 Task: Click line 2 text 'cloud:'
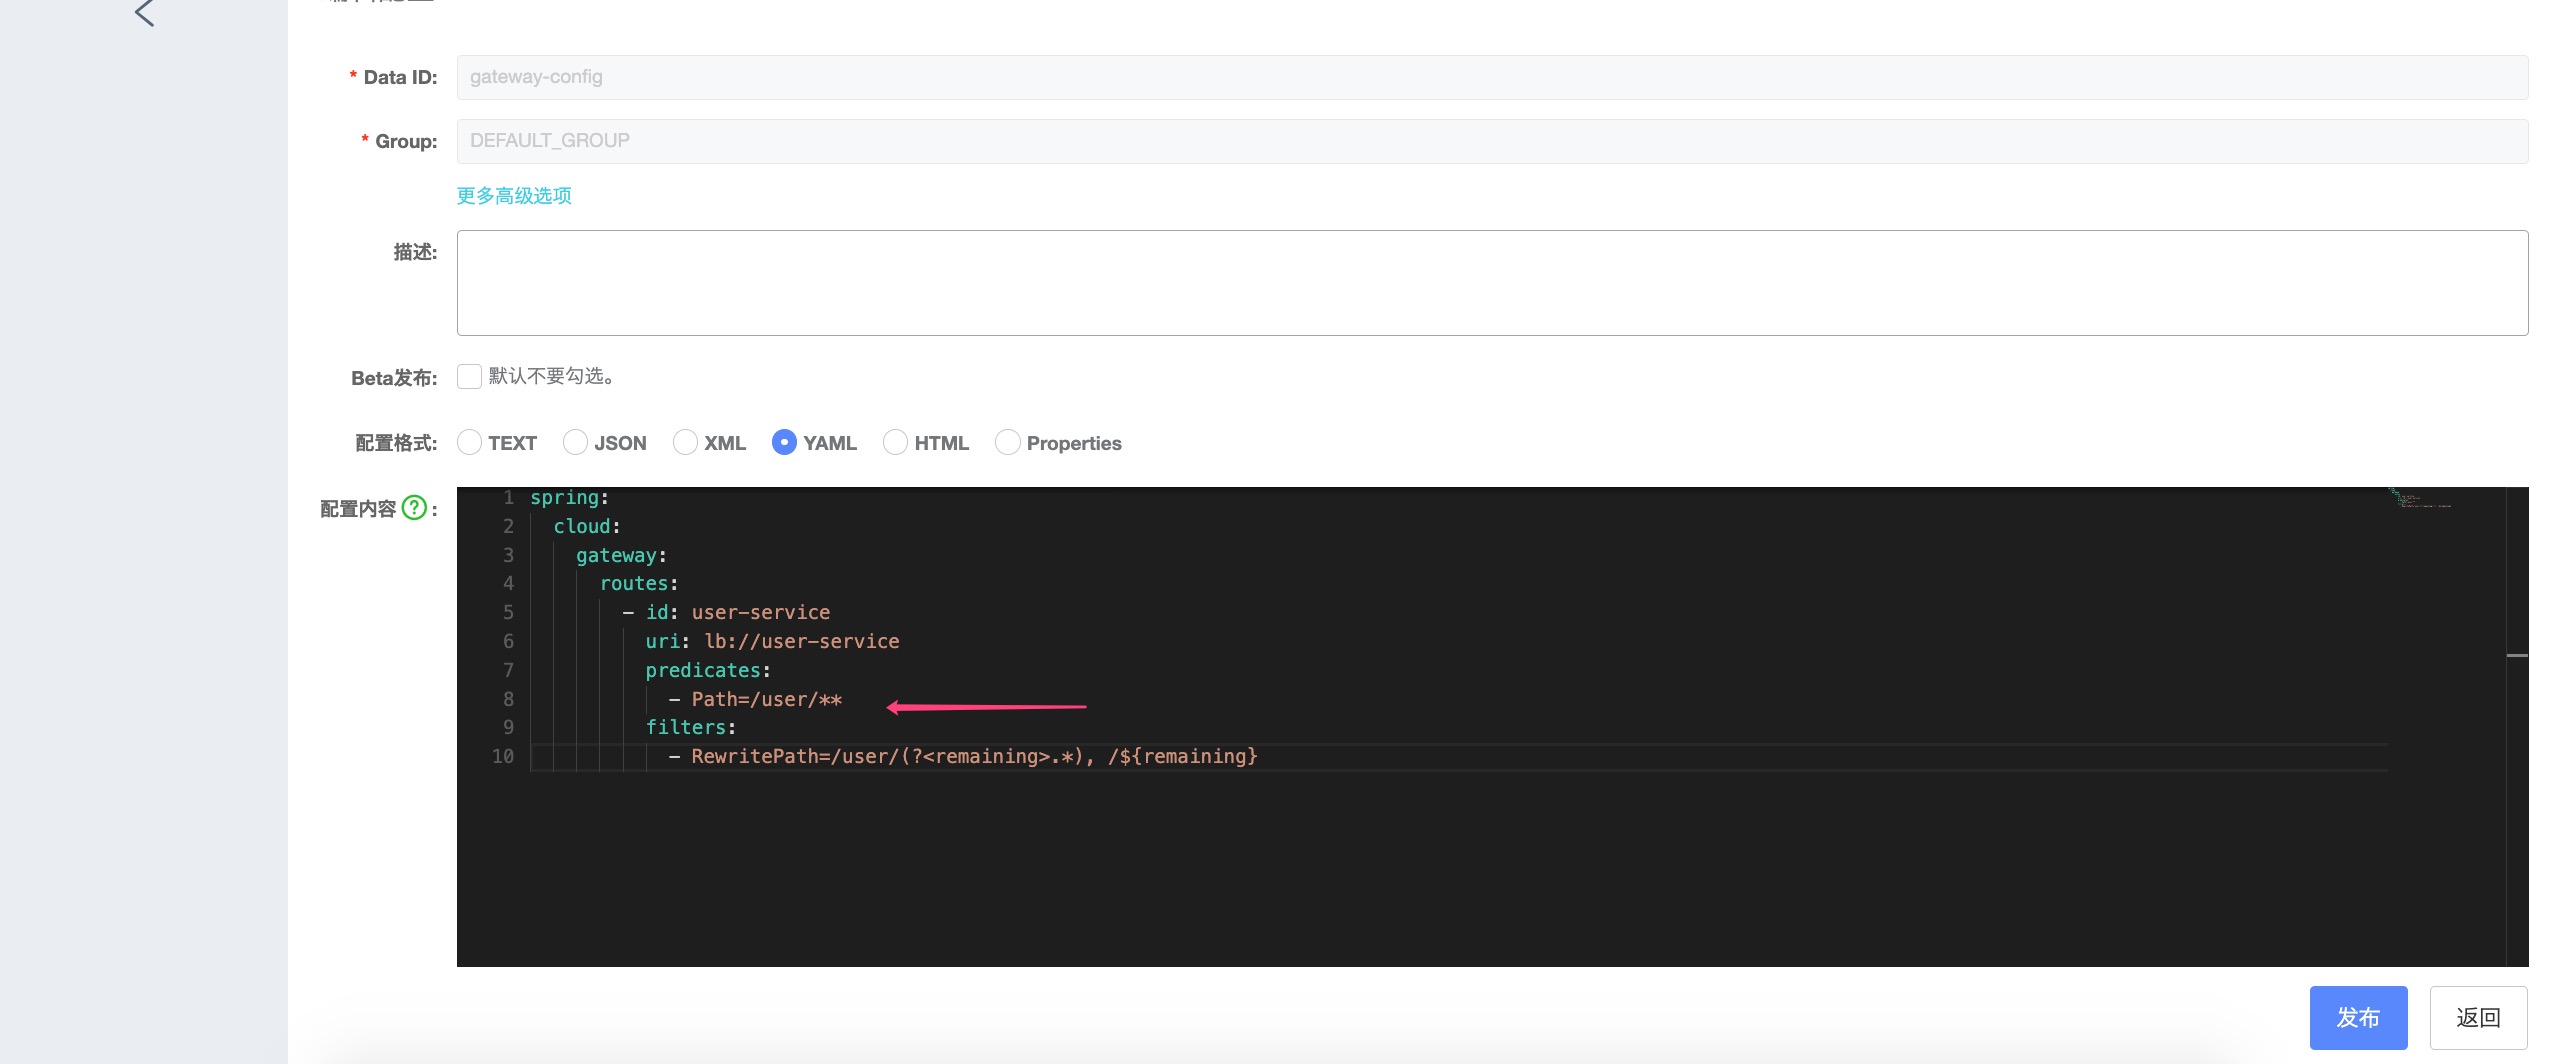click(x=587, y=526)
